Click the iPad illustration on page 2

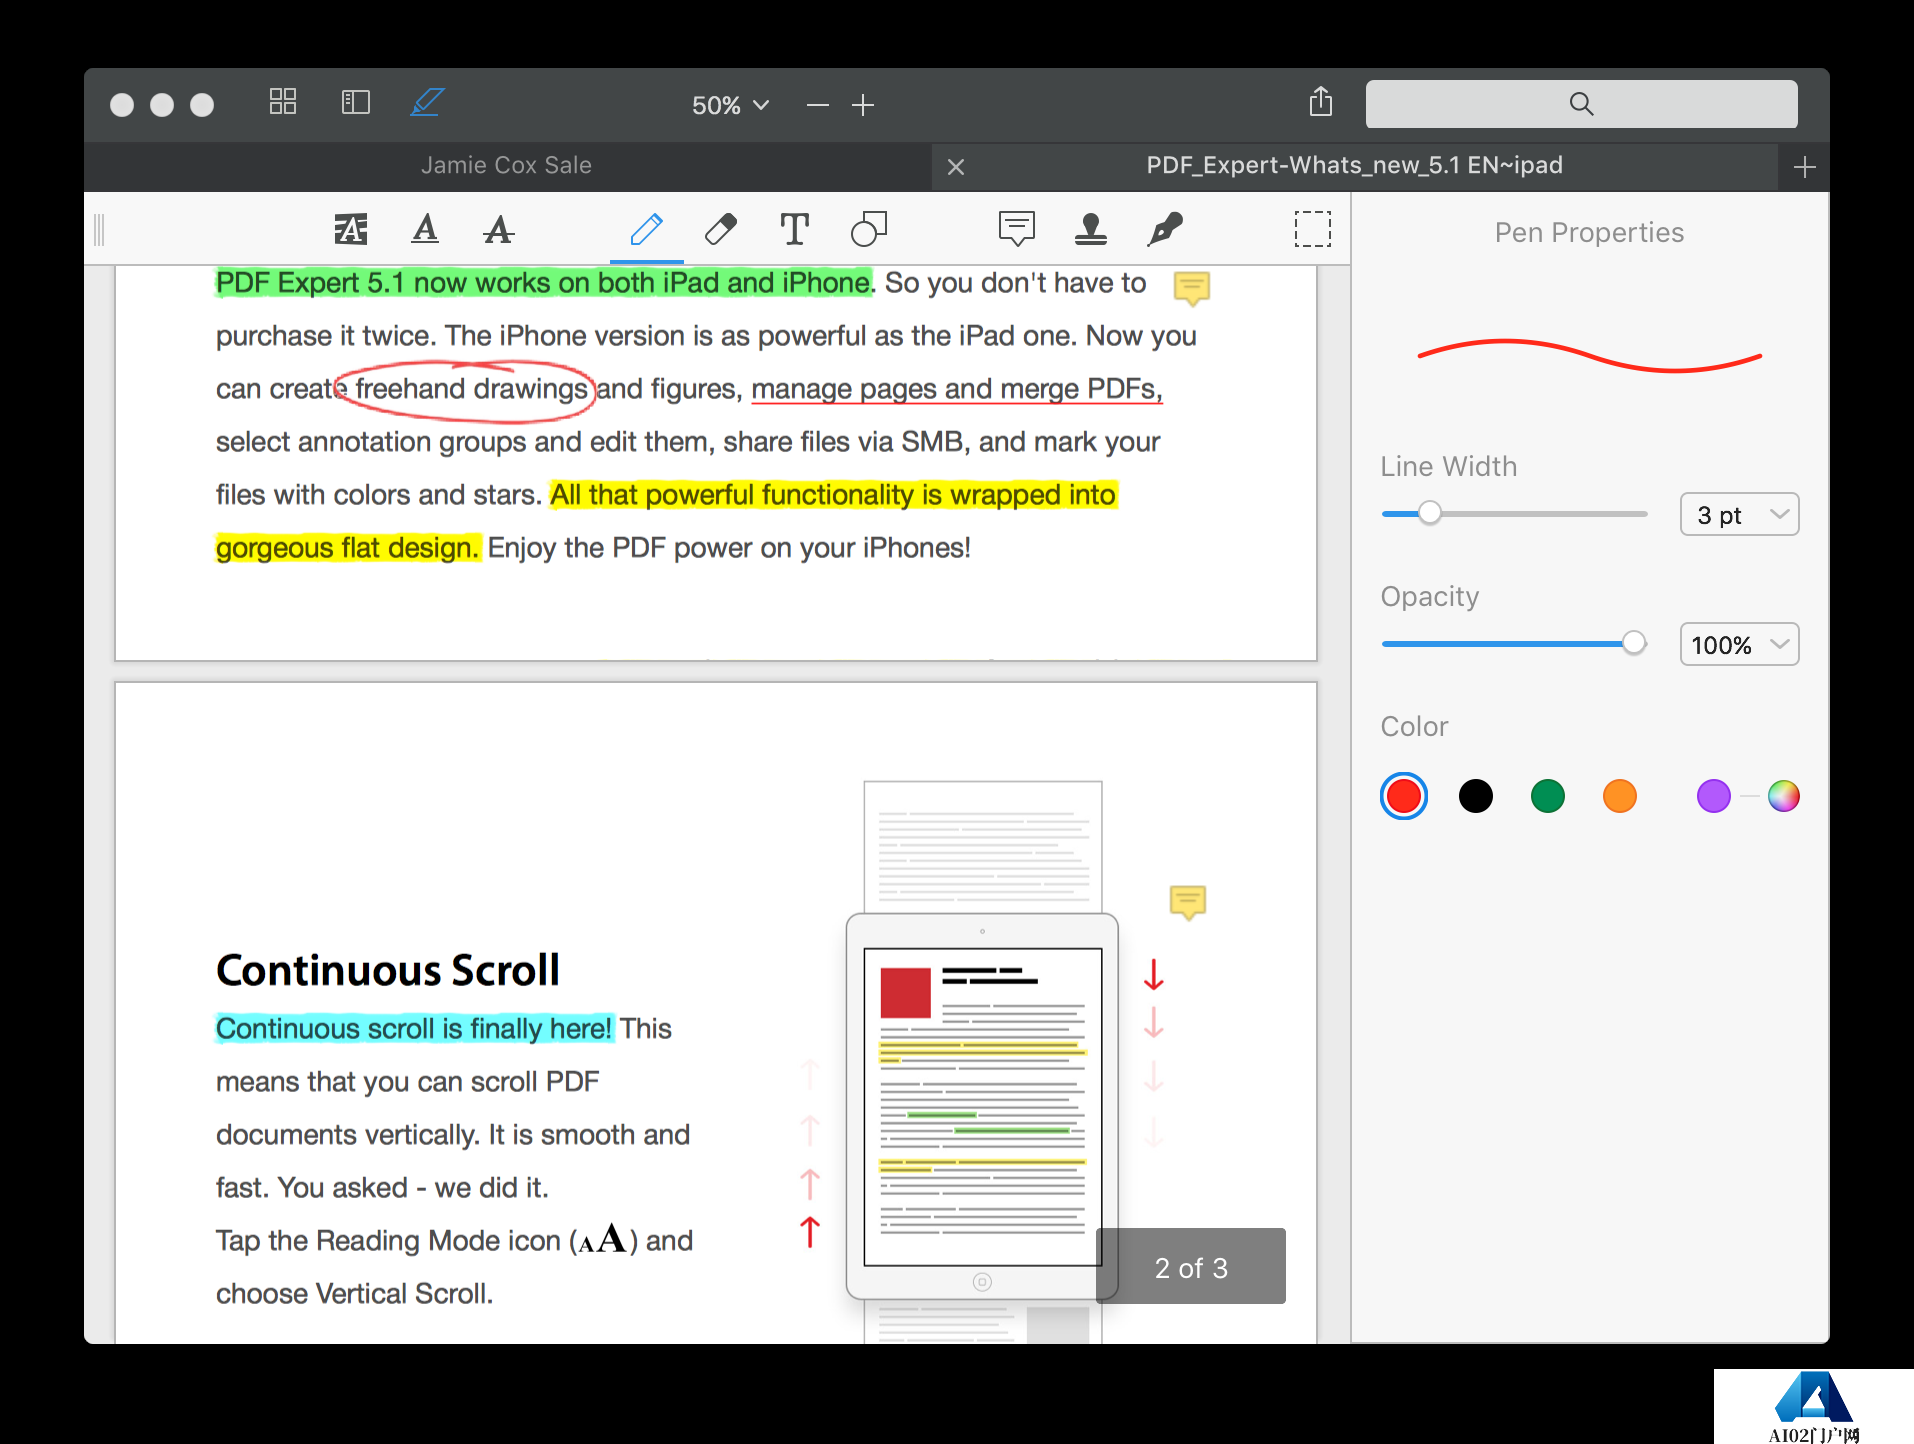click(x=982, y=1106)
